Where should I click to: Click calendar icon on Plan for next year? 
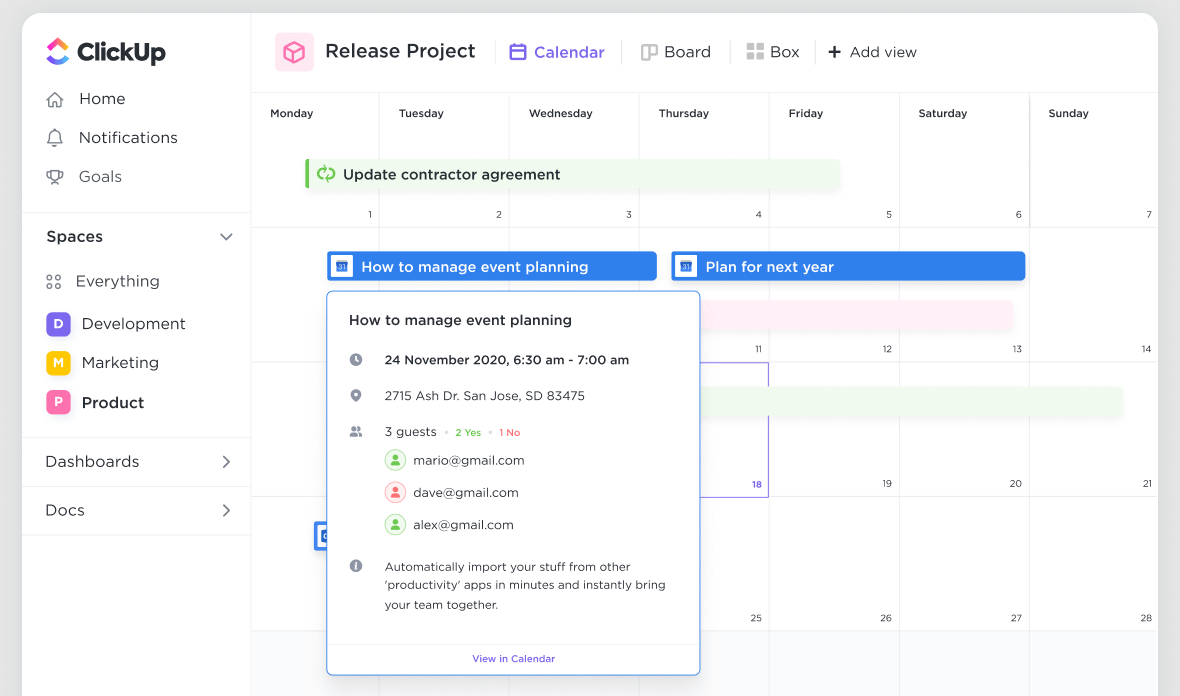[x=686, y=267]
